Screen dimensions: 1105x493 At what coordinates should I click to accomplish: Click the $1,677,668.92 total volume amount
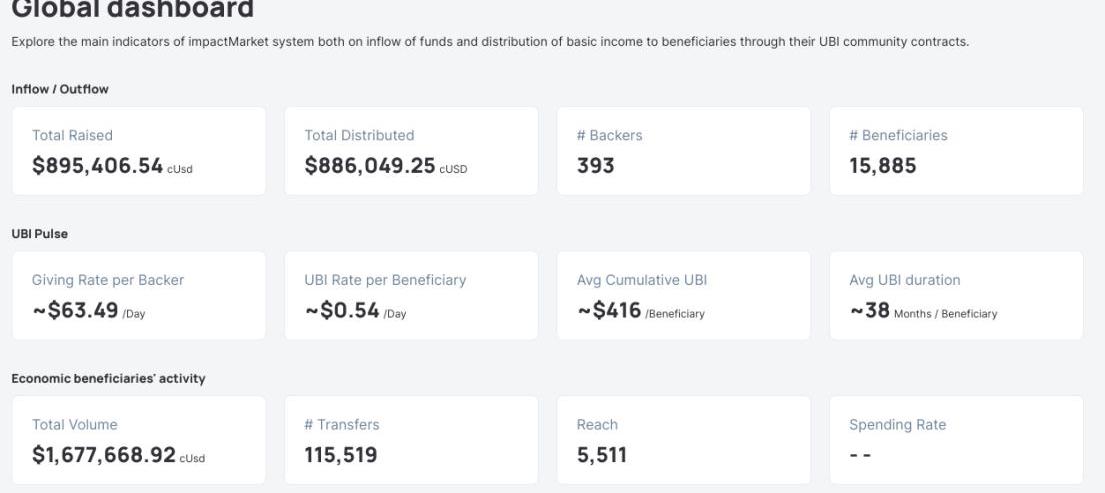104,455
